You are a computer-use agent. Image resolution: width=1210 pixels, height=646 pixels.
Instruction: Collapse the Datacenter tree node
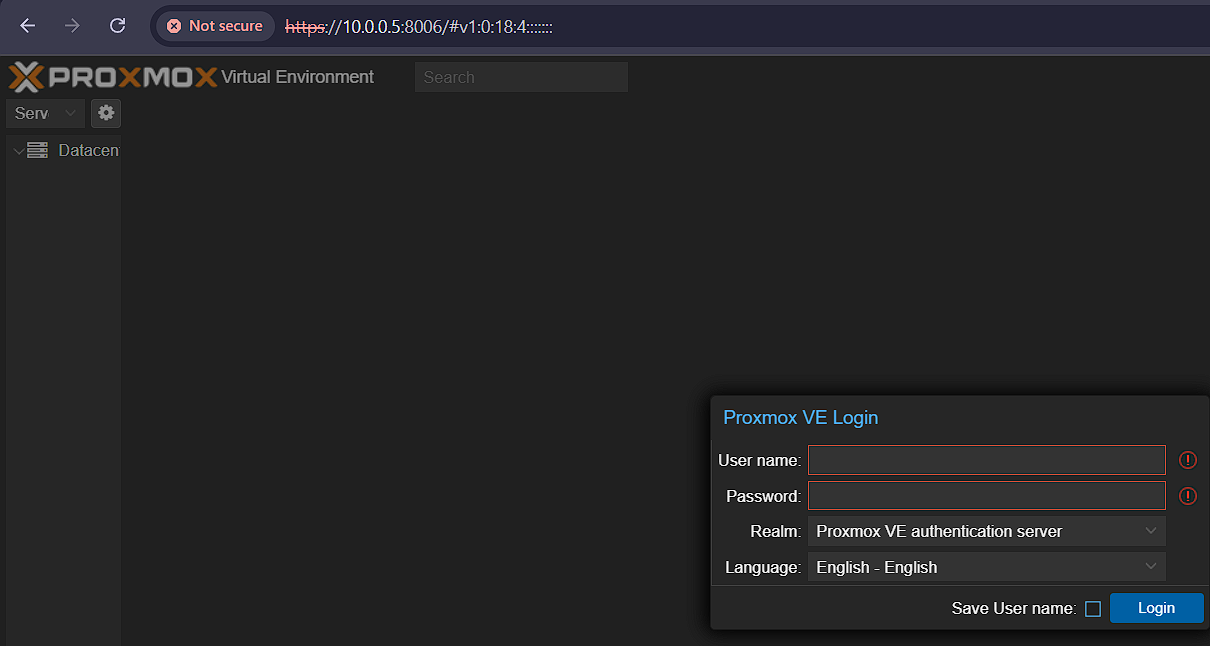tap(18, 151)
